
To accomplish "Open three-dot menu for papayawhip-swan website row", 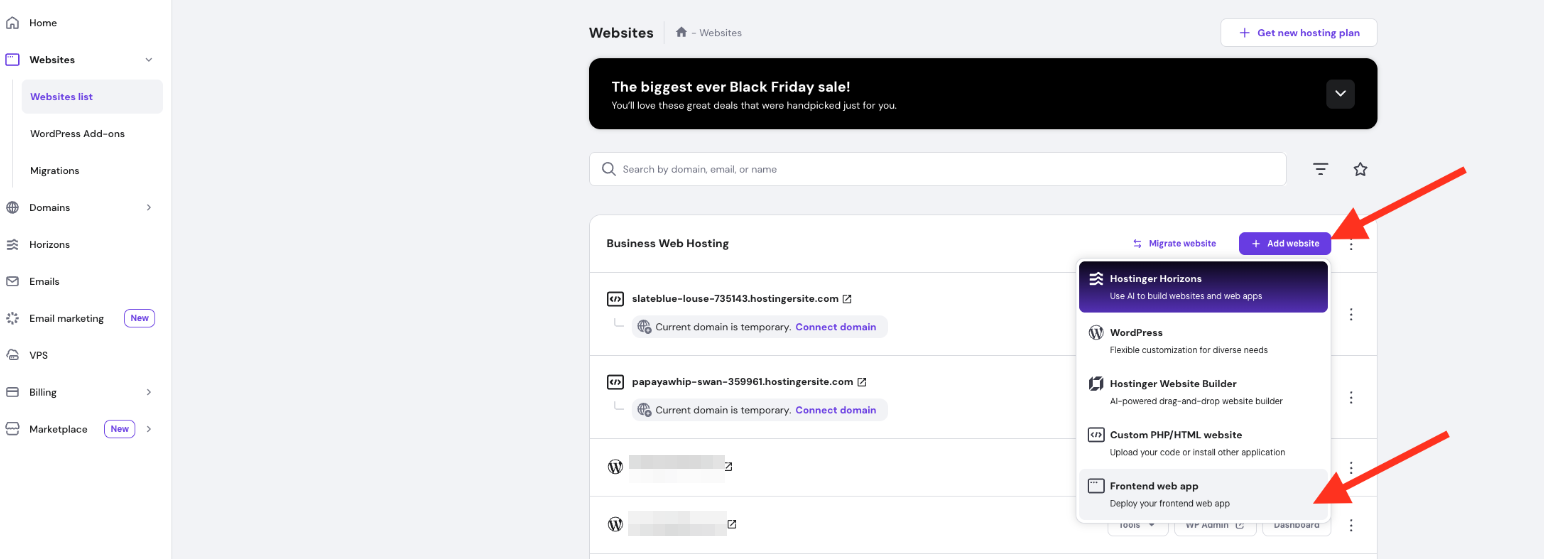I will pyautogui.click(x=1351, y=397).
